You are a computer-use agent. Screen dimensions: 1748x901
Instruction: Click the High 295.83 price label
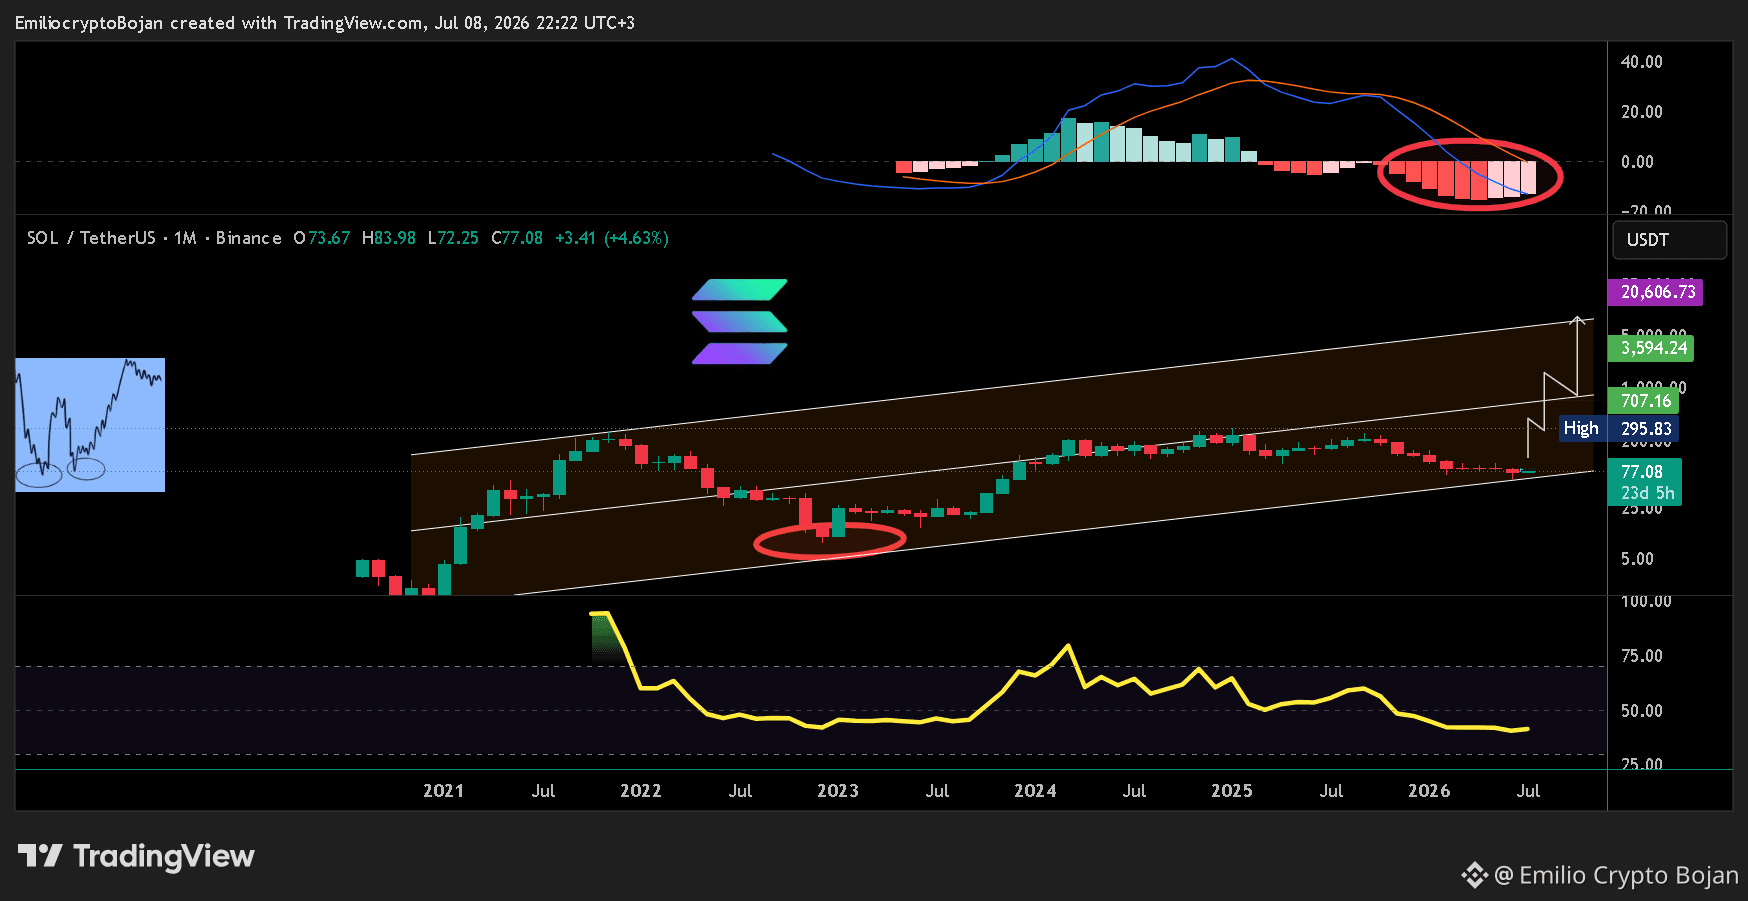click(x=1618, y=429)
